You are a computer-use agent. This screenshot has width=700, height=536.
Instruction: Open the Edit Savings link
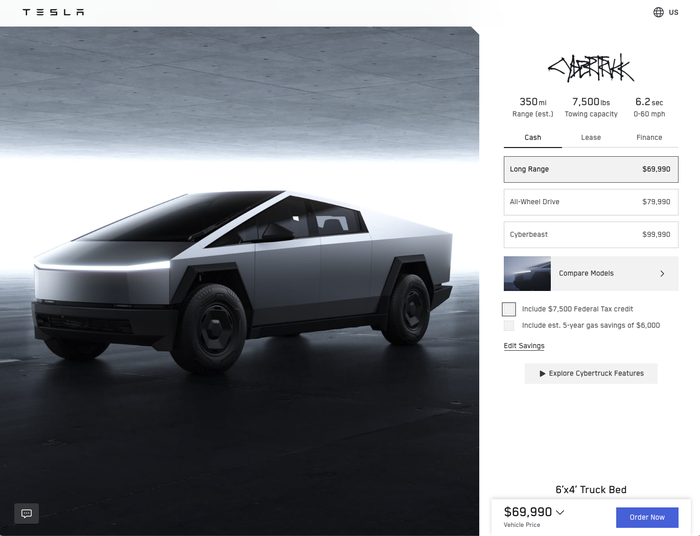pos(524,346)
